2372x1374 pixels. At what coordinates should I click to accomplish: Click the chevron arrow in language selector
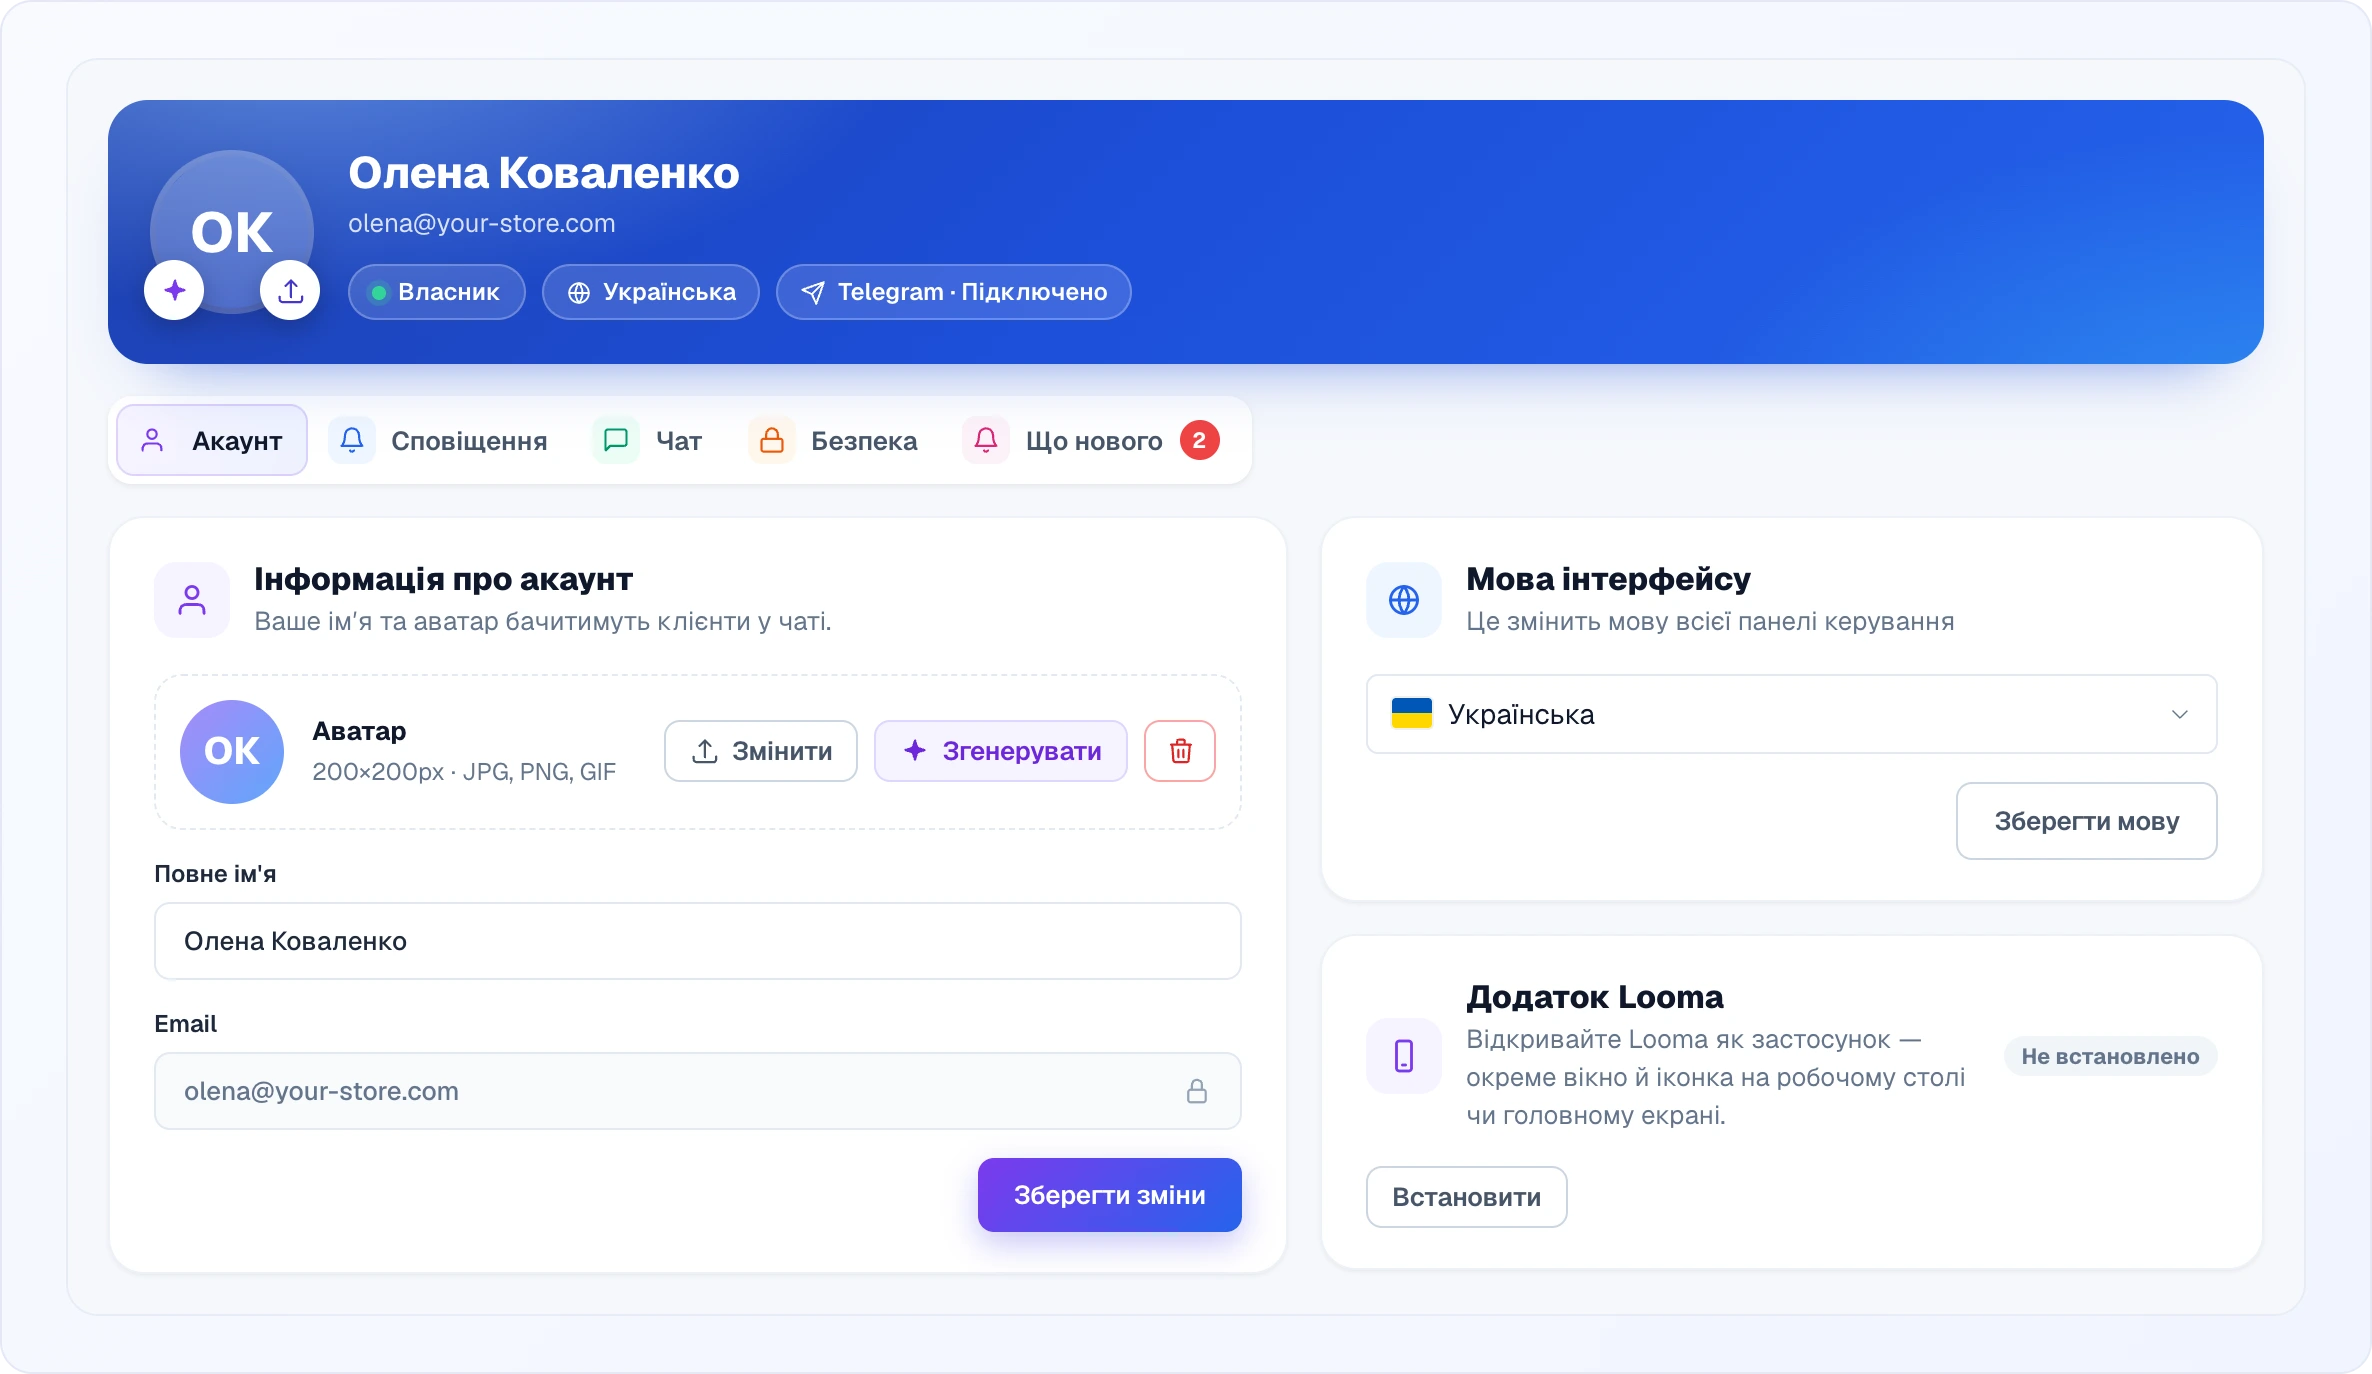click(2180, 714)
